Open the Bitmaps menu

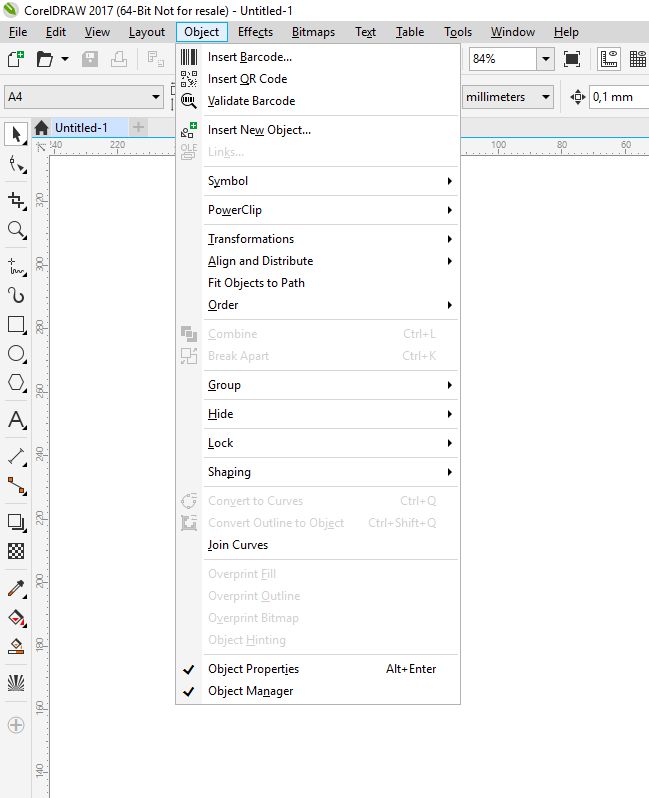[313, 32]
